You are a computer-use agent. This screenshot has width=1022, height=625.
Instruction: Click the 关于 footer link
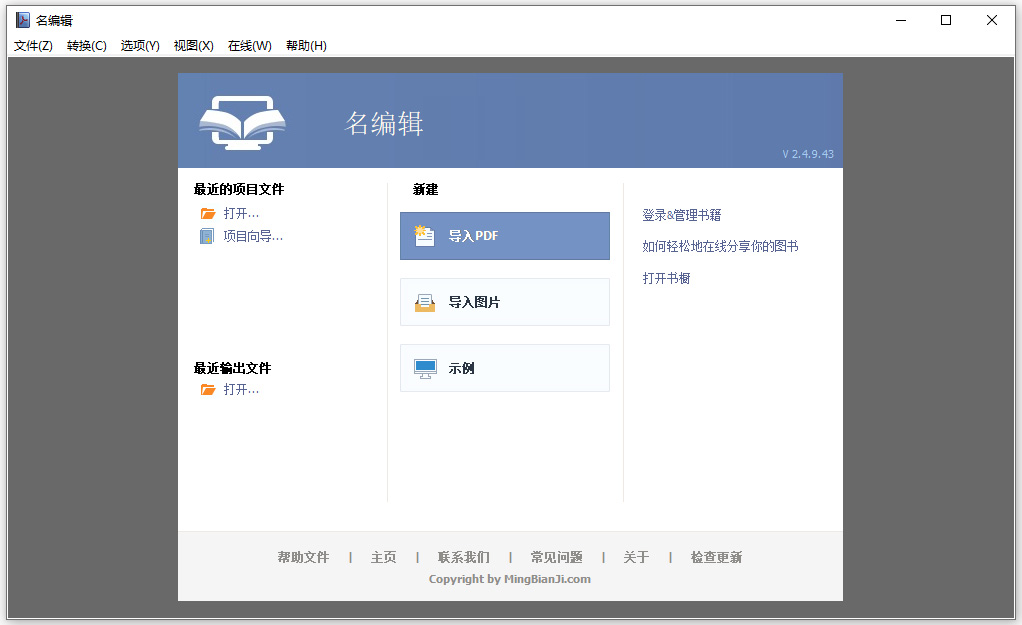(636, 557)
